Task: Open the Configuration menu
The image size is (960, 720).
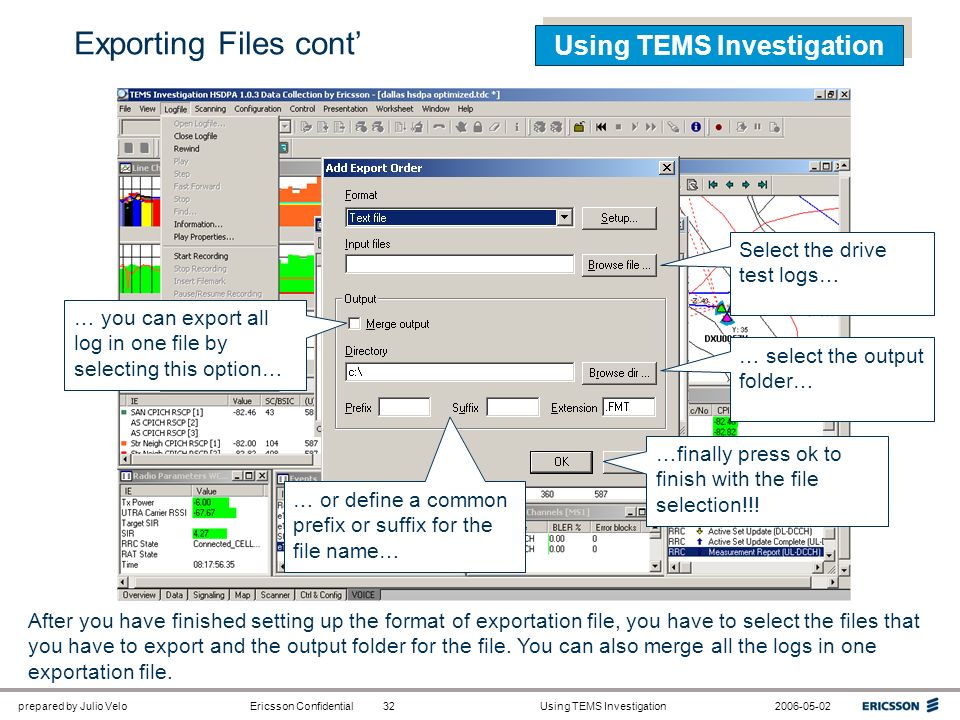Action: click(258, 109)
